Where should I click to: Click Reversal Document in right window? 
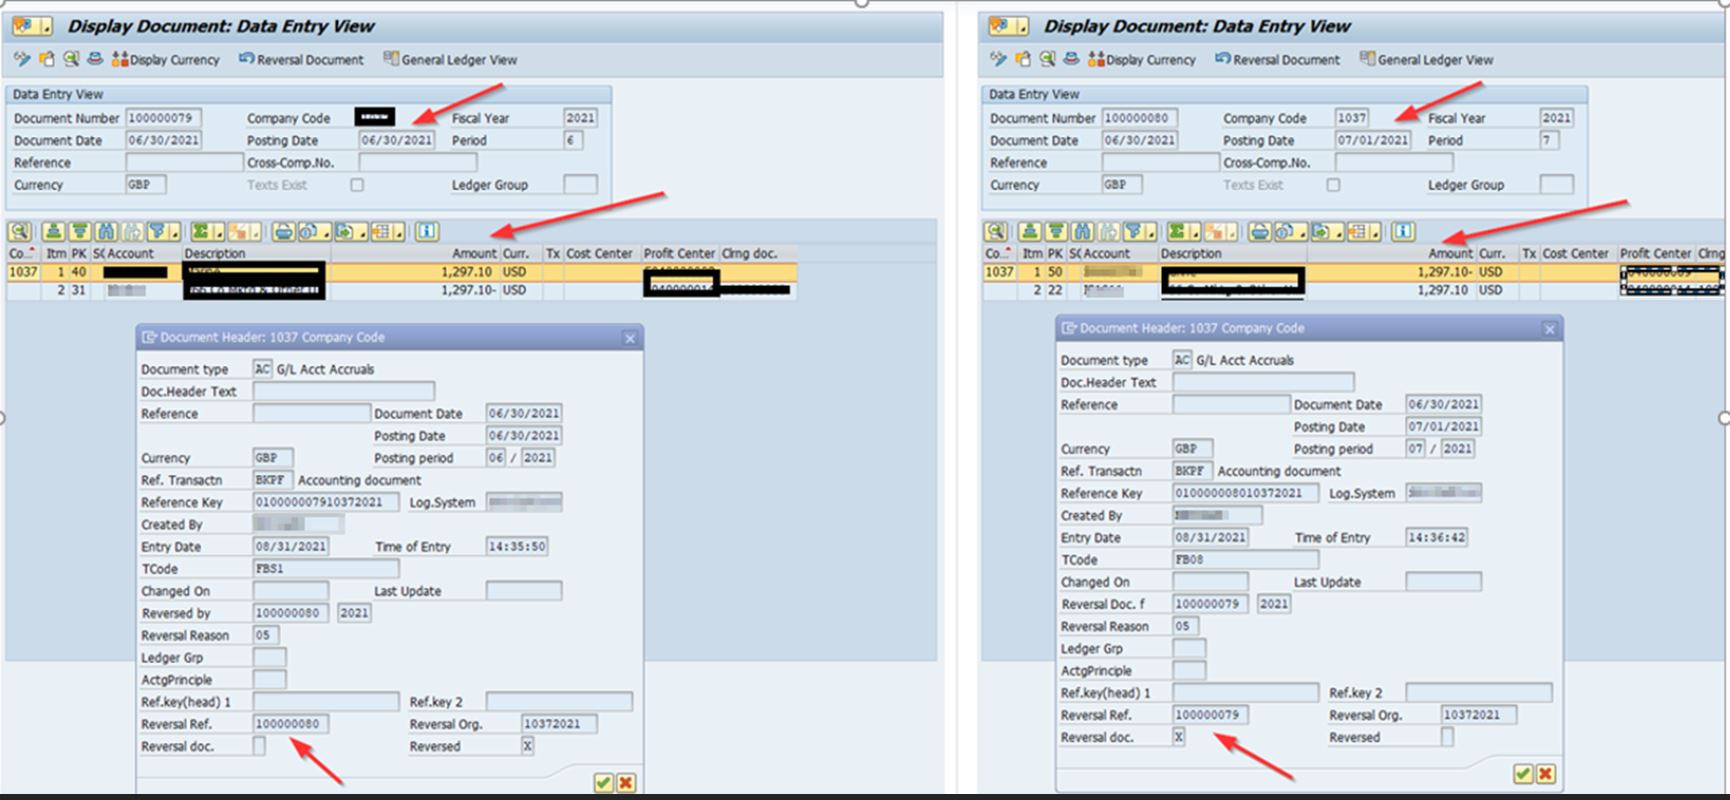[1277, 60]
